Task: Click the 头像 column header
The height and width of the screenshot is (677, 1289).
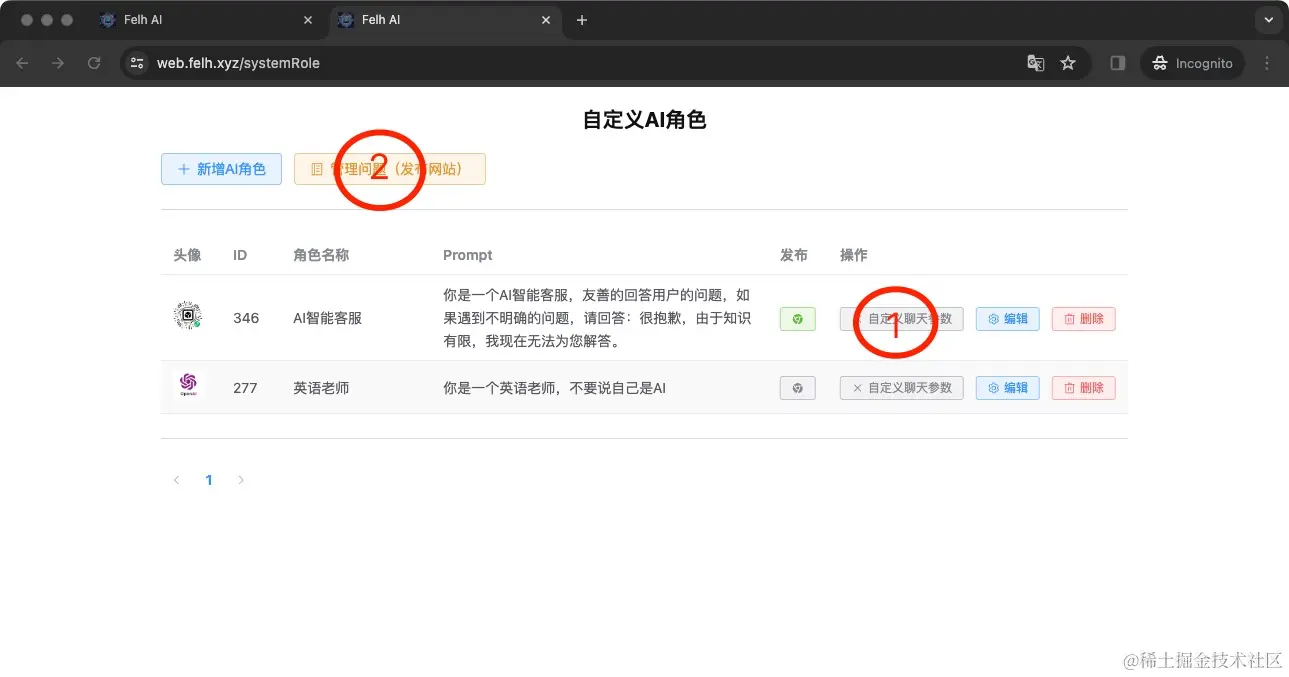Action: pos(187,255)
